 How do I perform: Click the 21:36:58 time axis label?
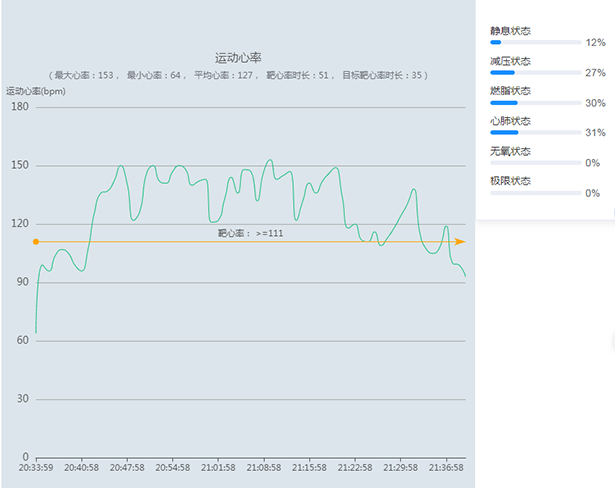click(446, 467)
